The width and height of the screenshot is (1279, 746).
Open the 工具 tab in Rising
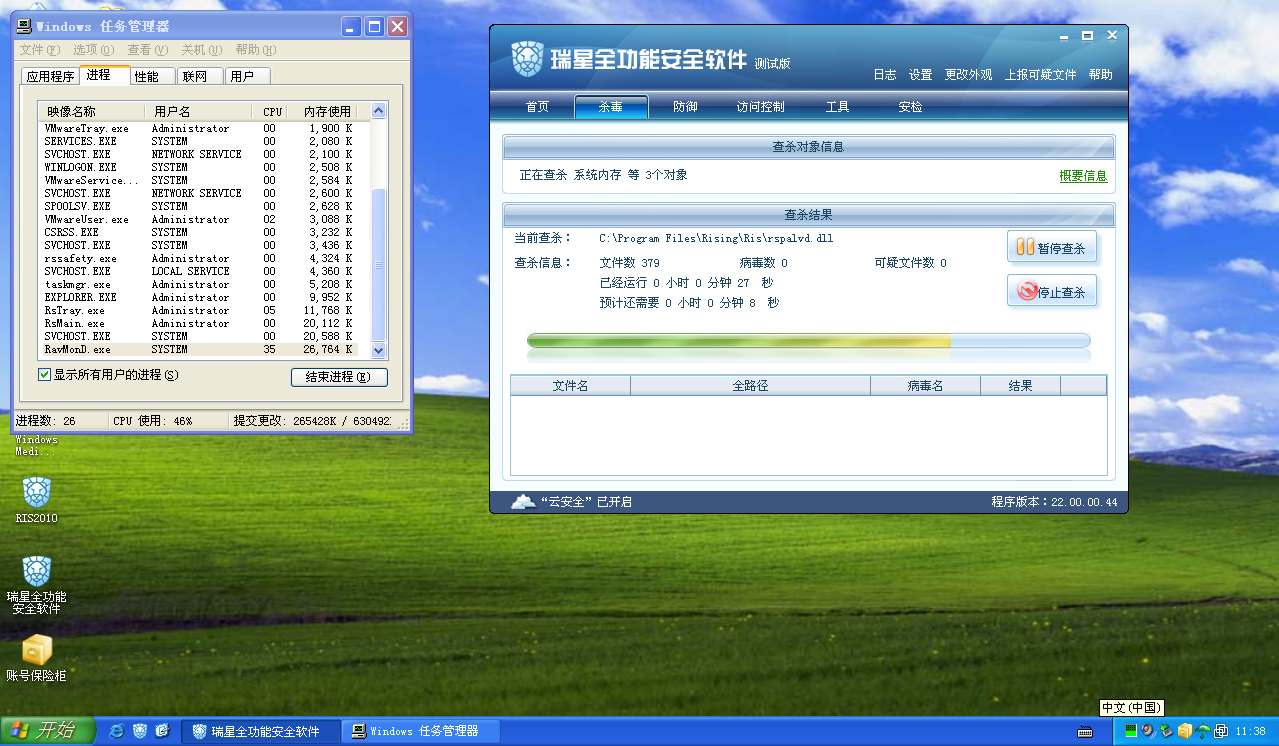click(x=837, y=107)
